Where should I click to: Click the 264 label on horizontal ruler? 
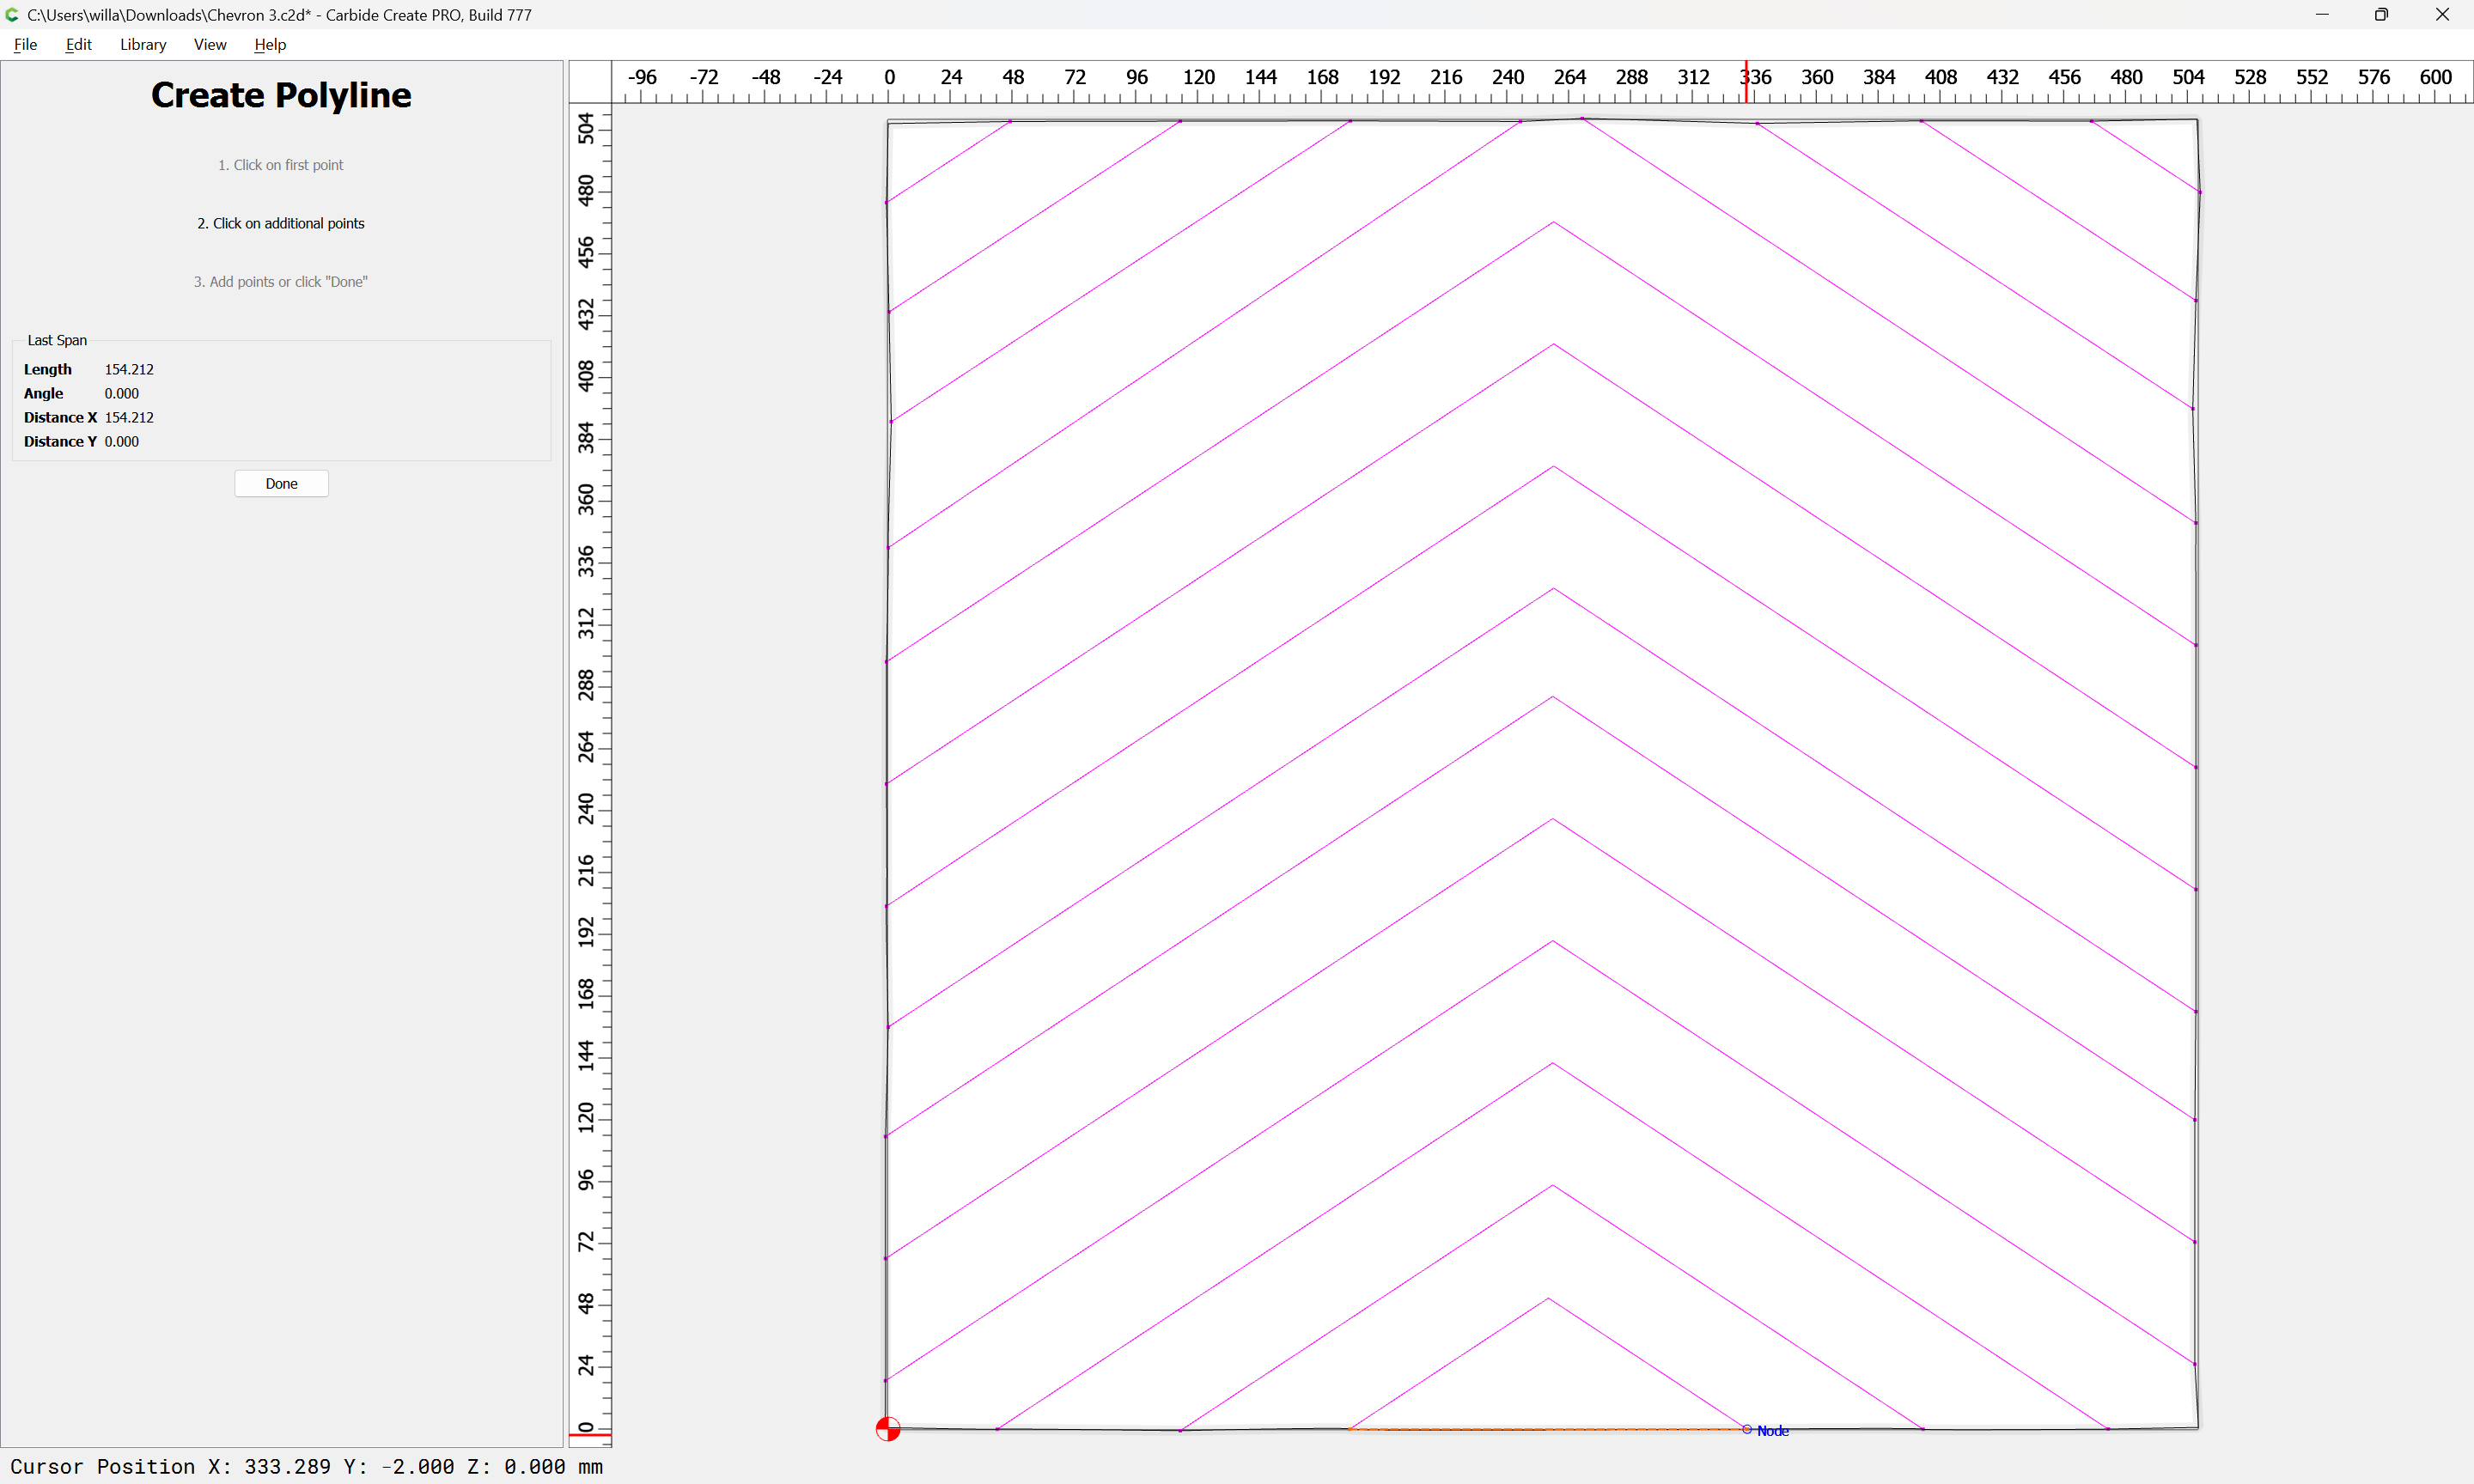point(1570,77)
